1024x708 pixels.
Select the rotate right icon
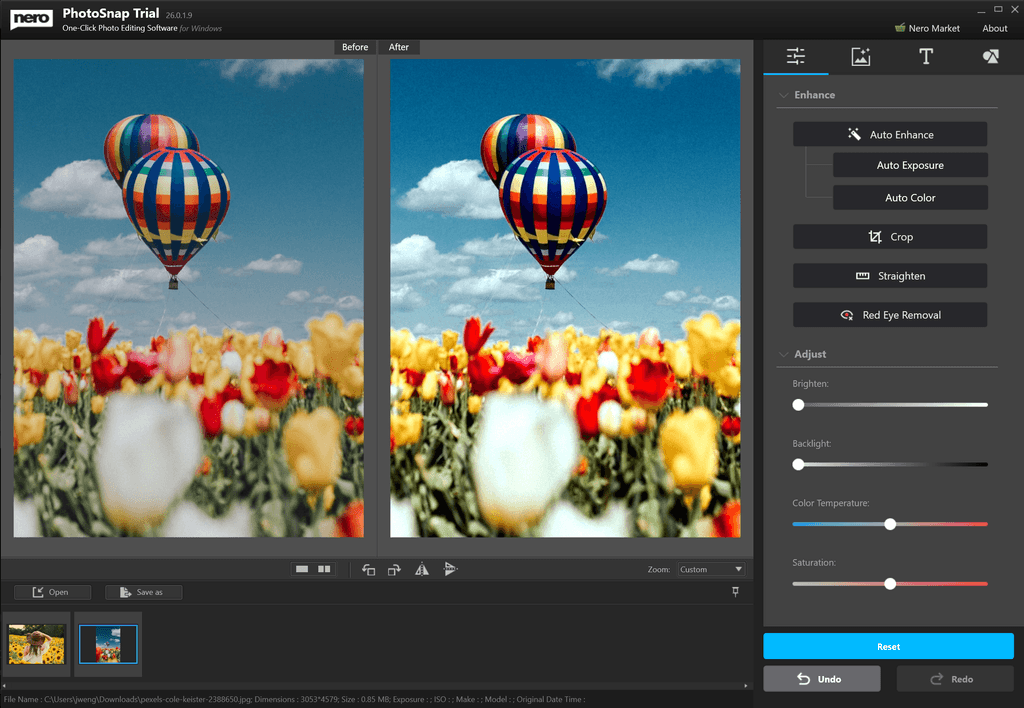(394, 569)
